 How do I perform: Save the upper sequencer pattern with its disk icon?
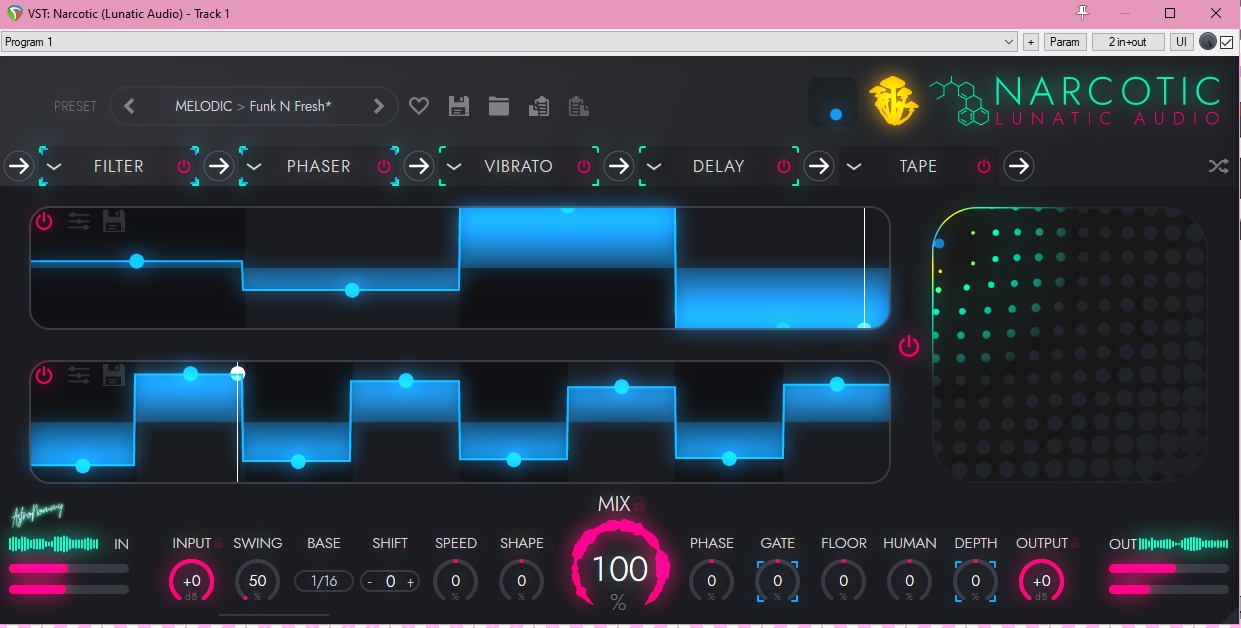click(x=114, y=221)
